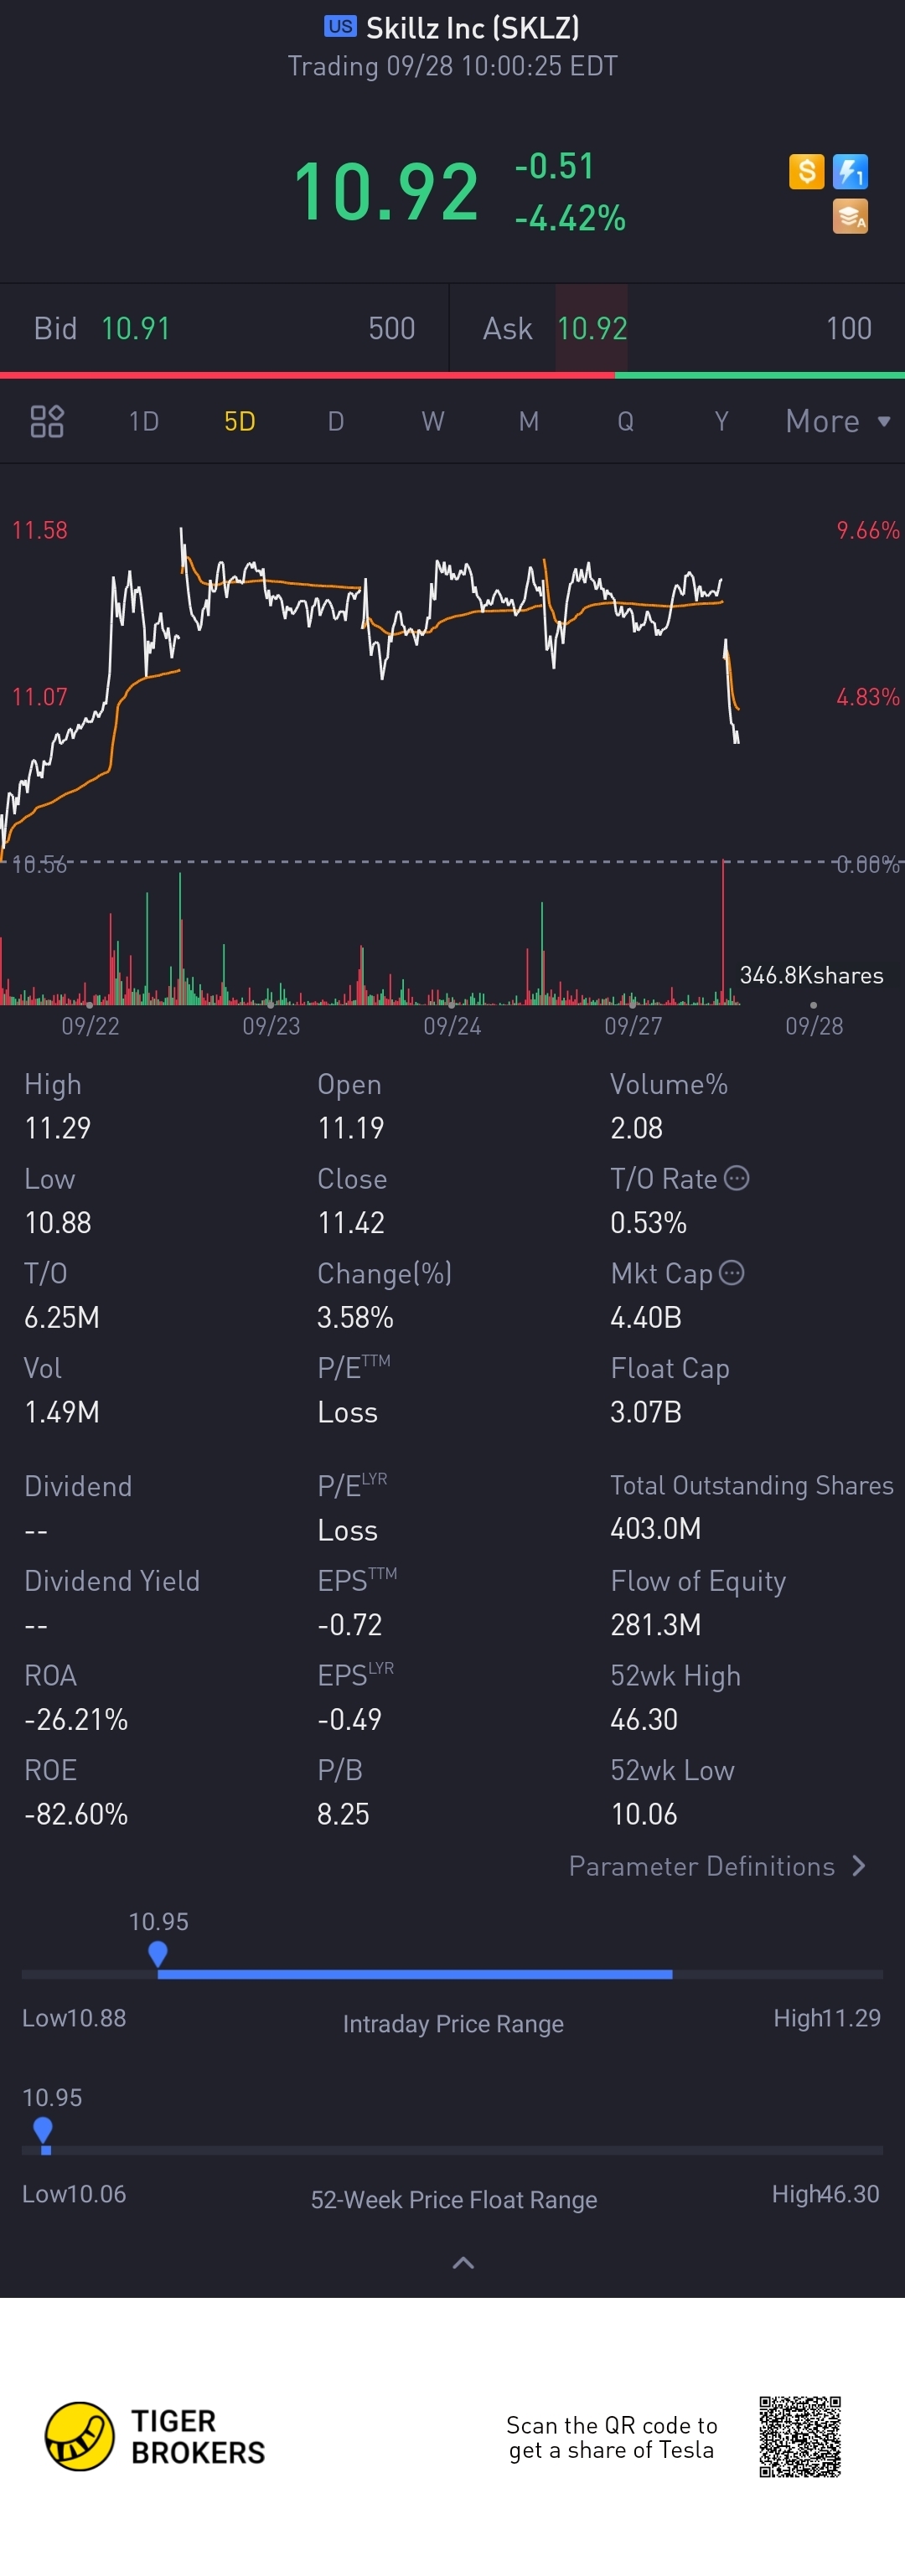Tap the 52wk High value 46.30
Screen dimensions: 905x2576
coord(644,1719)
